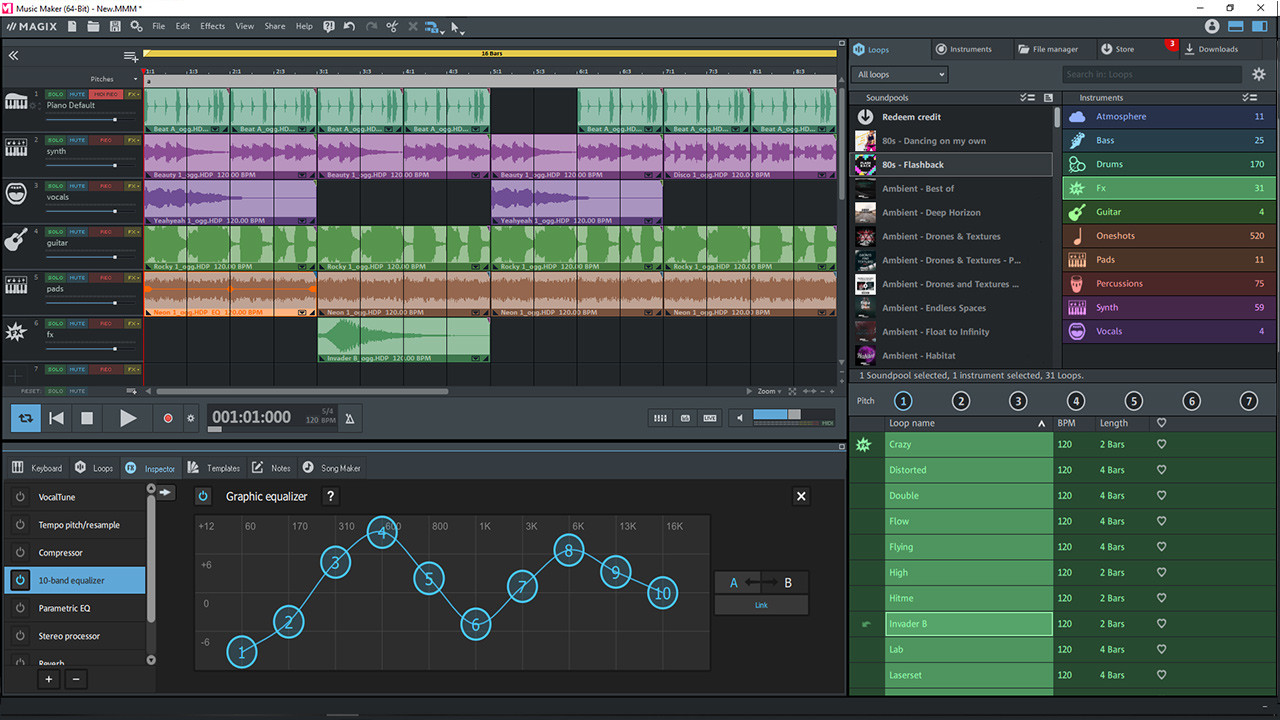Viewport: 1280px width, 720px height.
Task: Open the Effects menu
Action: (x=212, y=26)
